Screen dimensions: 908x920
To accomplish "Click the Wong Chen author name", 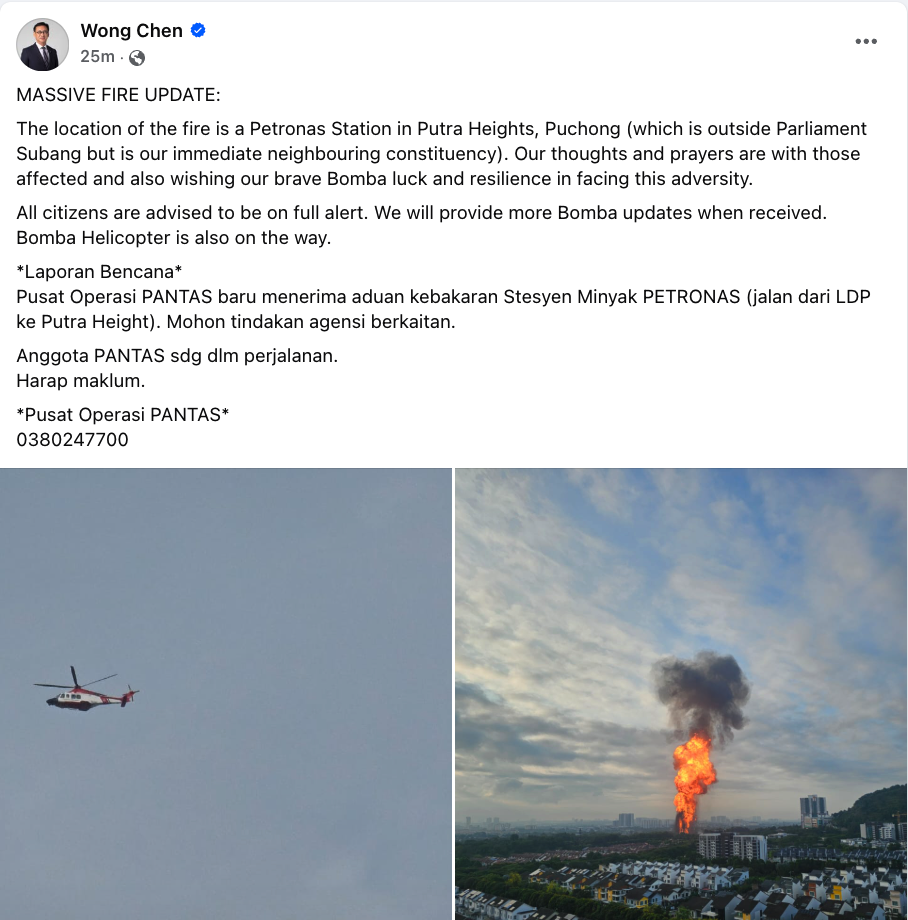I will pyautogui.click(x=131, y=31).
